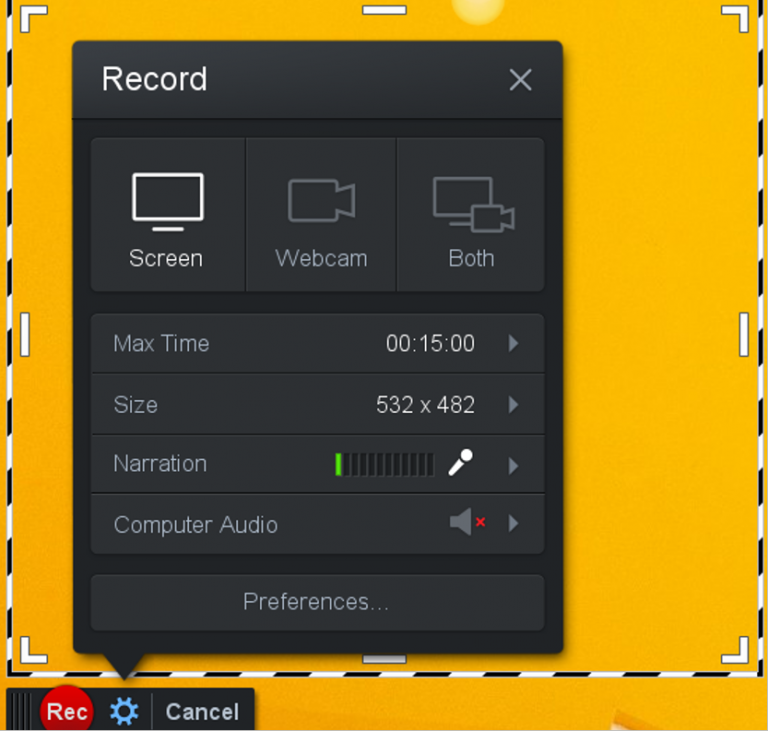Expand the Max Time options arrow
768x731 pixels.
513,343
